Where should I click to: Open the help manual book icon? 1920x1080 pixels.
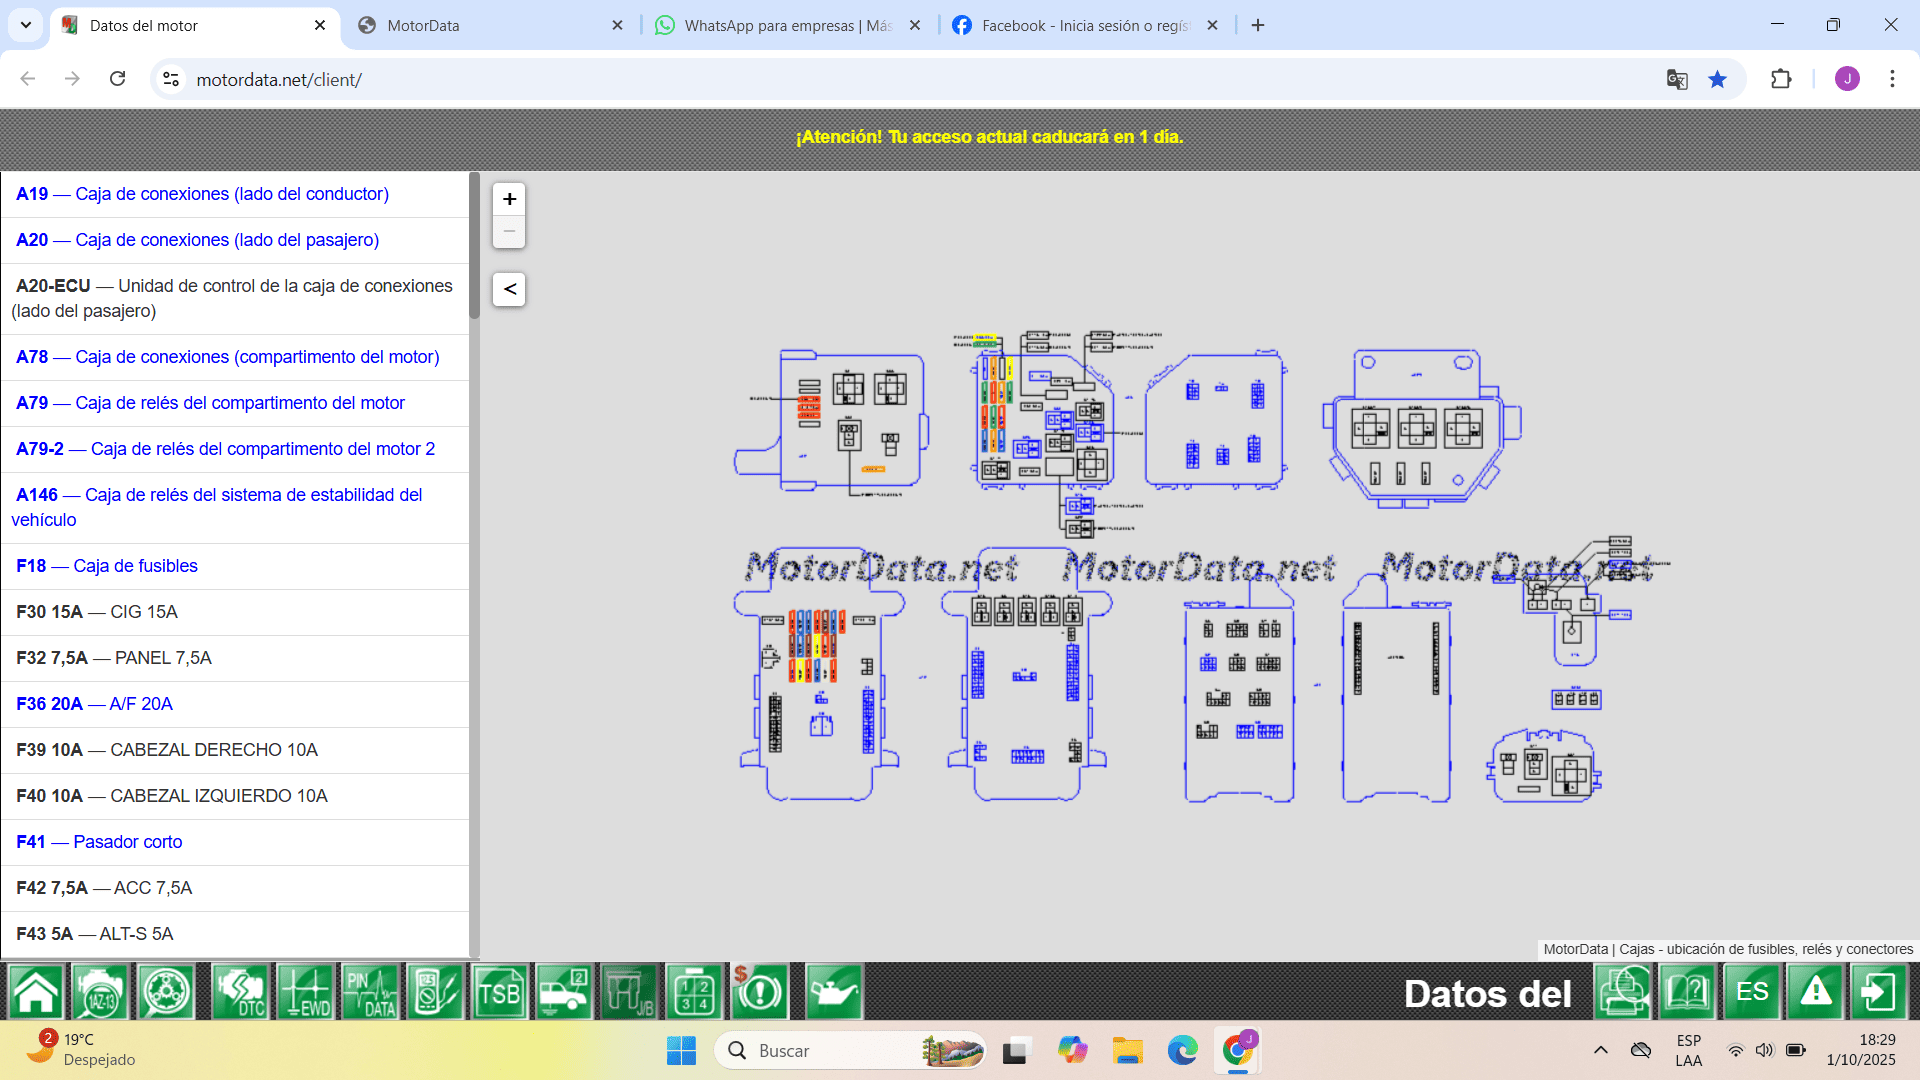1687,992
